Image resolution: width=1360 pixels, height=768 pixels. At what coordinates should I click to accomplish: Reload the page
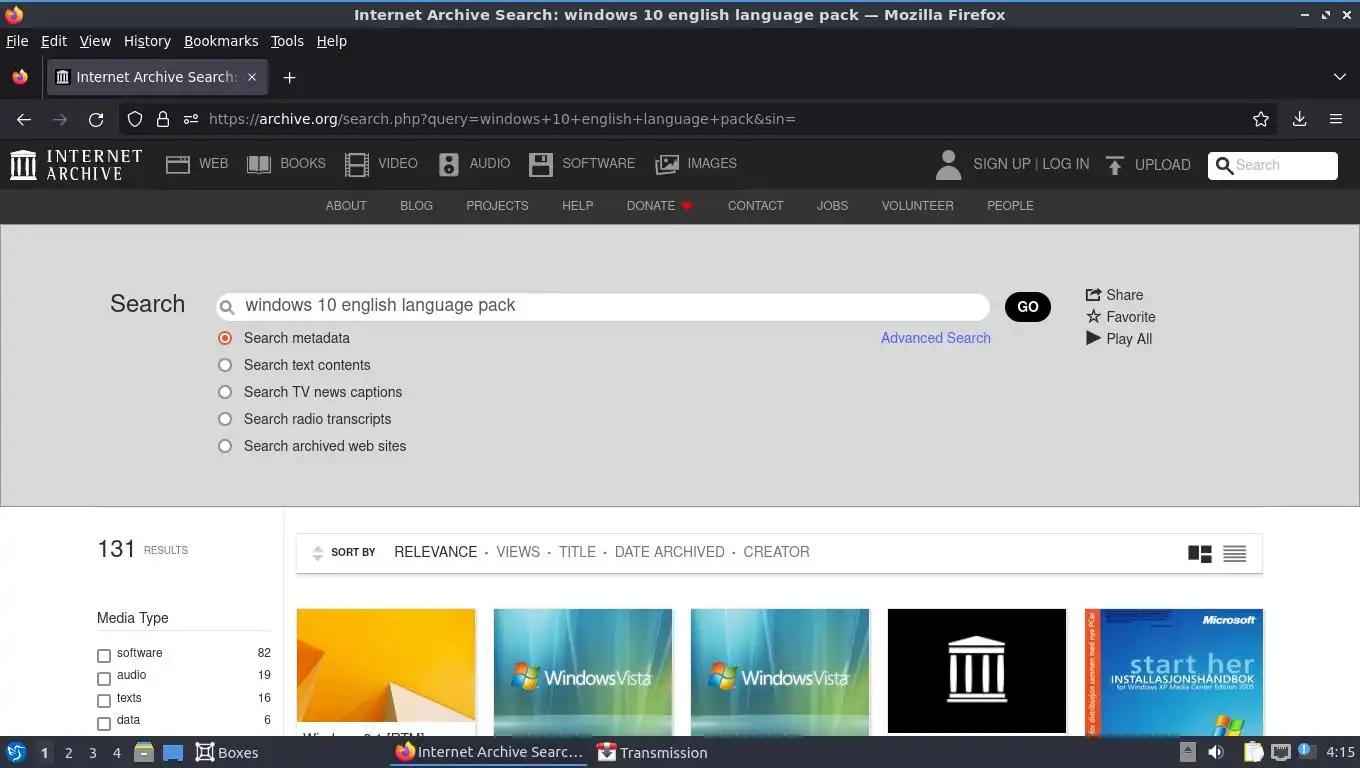click(96, 119)
